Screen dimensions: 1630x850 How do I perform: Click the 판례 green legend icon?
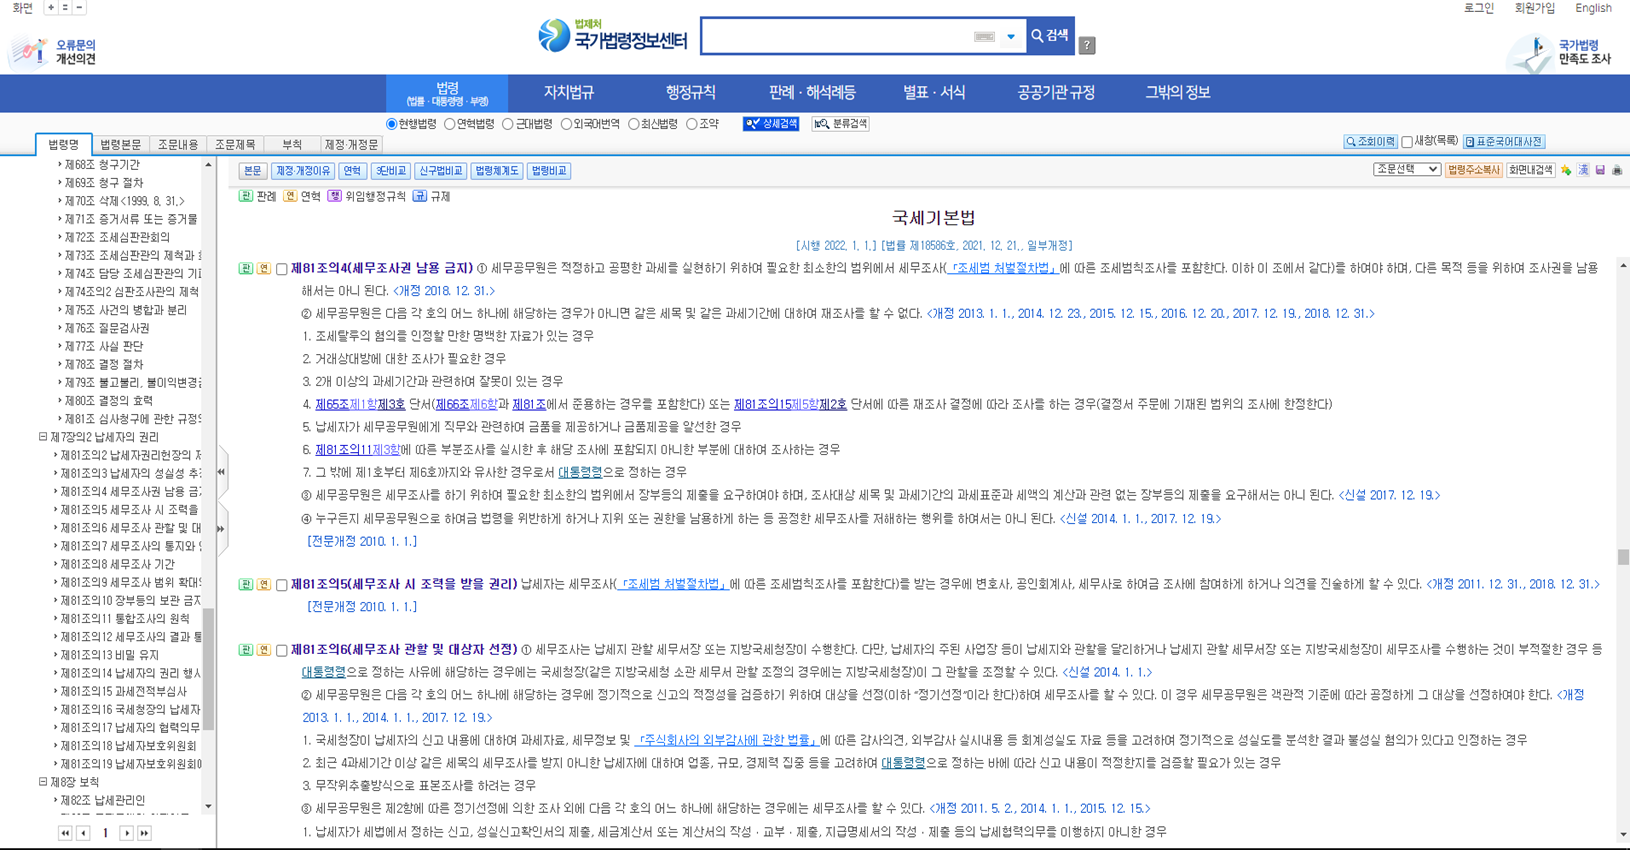(245, 196)
